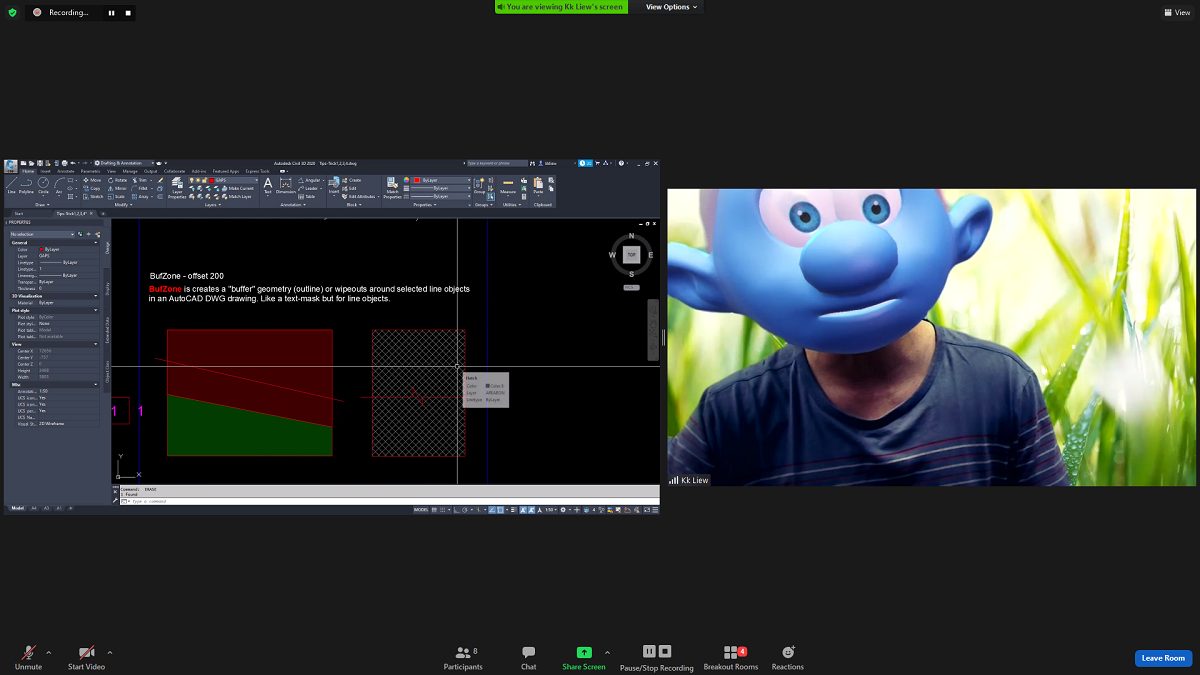Expand Share Screen options arrow
This screenshot has height=675, width=1200.
607,652
